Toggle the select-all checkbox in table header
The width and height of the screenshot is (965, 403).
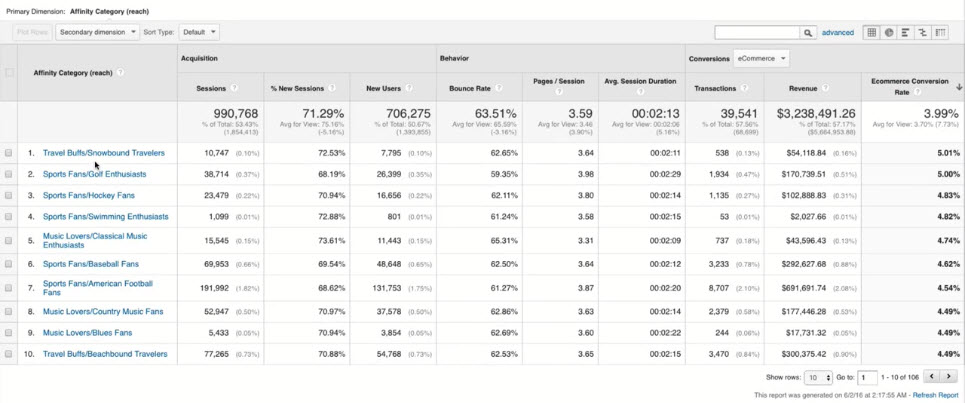click(9, 72)
